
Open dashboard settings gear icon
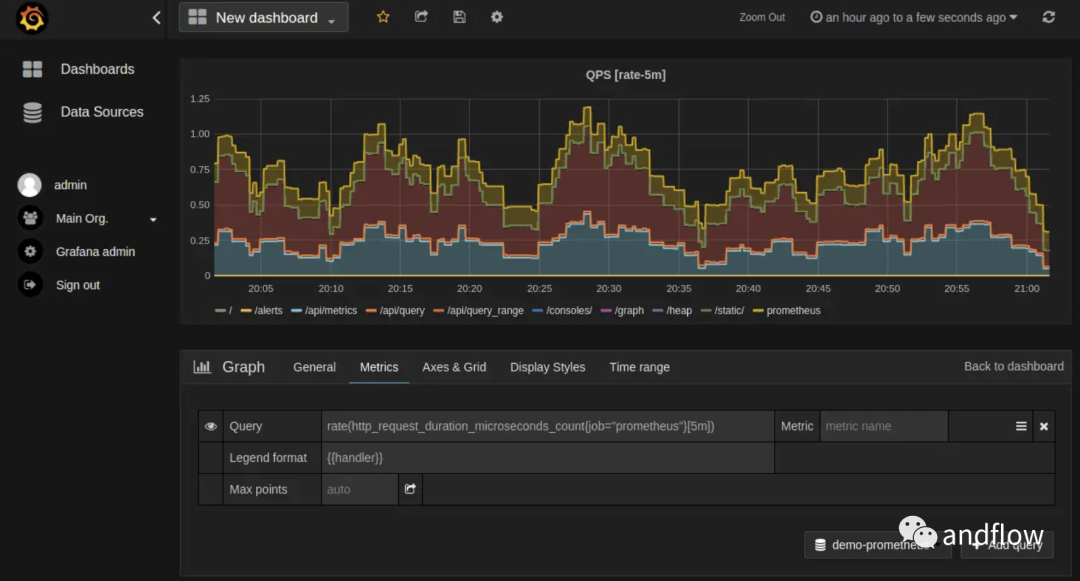497,17
